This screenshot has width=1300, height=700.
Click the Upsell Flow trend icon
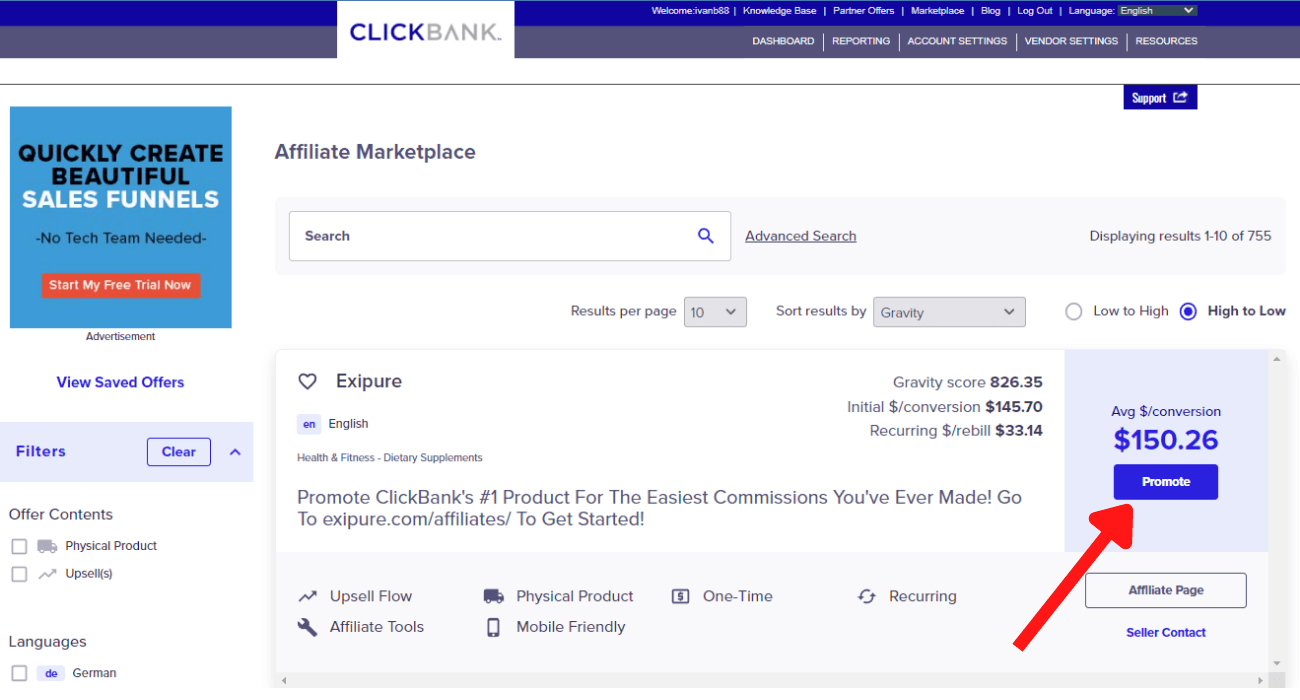[308, 596]
